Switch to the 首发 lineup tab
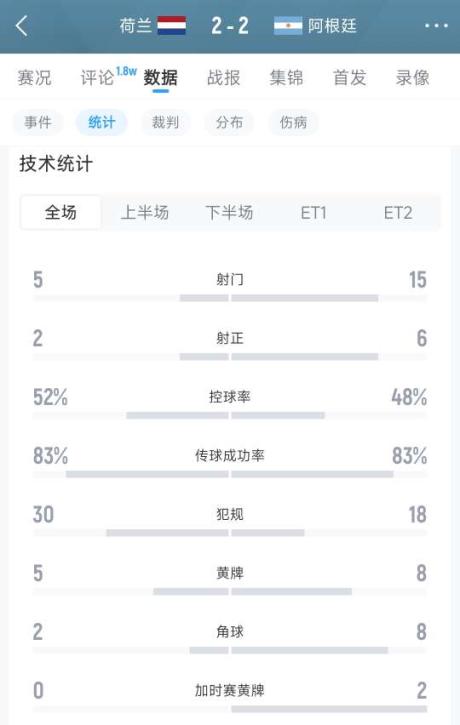Image resolution: width=460 pixels, height=725 pixels. 350,78
